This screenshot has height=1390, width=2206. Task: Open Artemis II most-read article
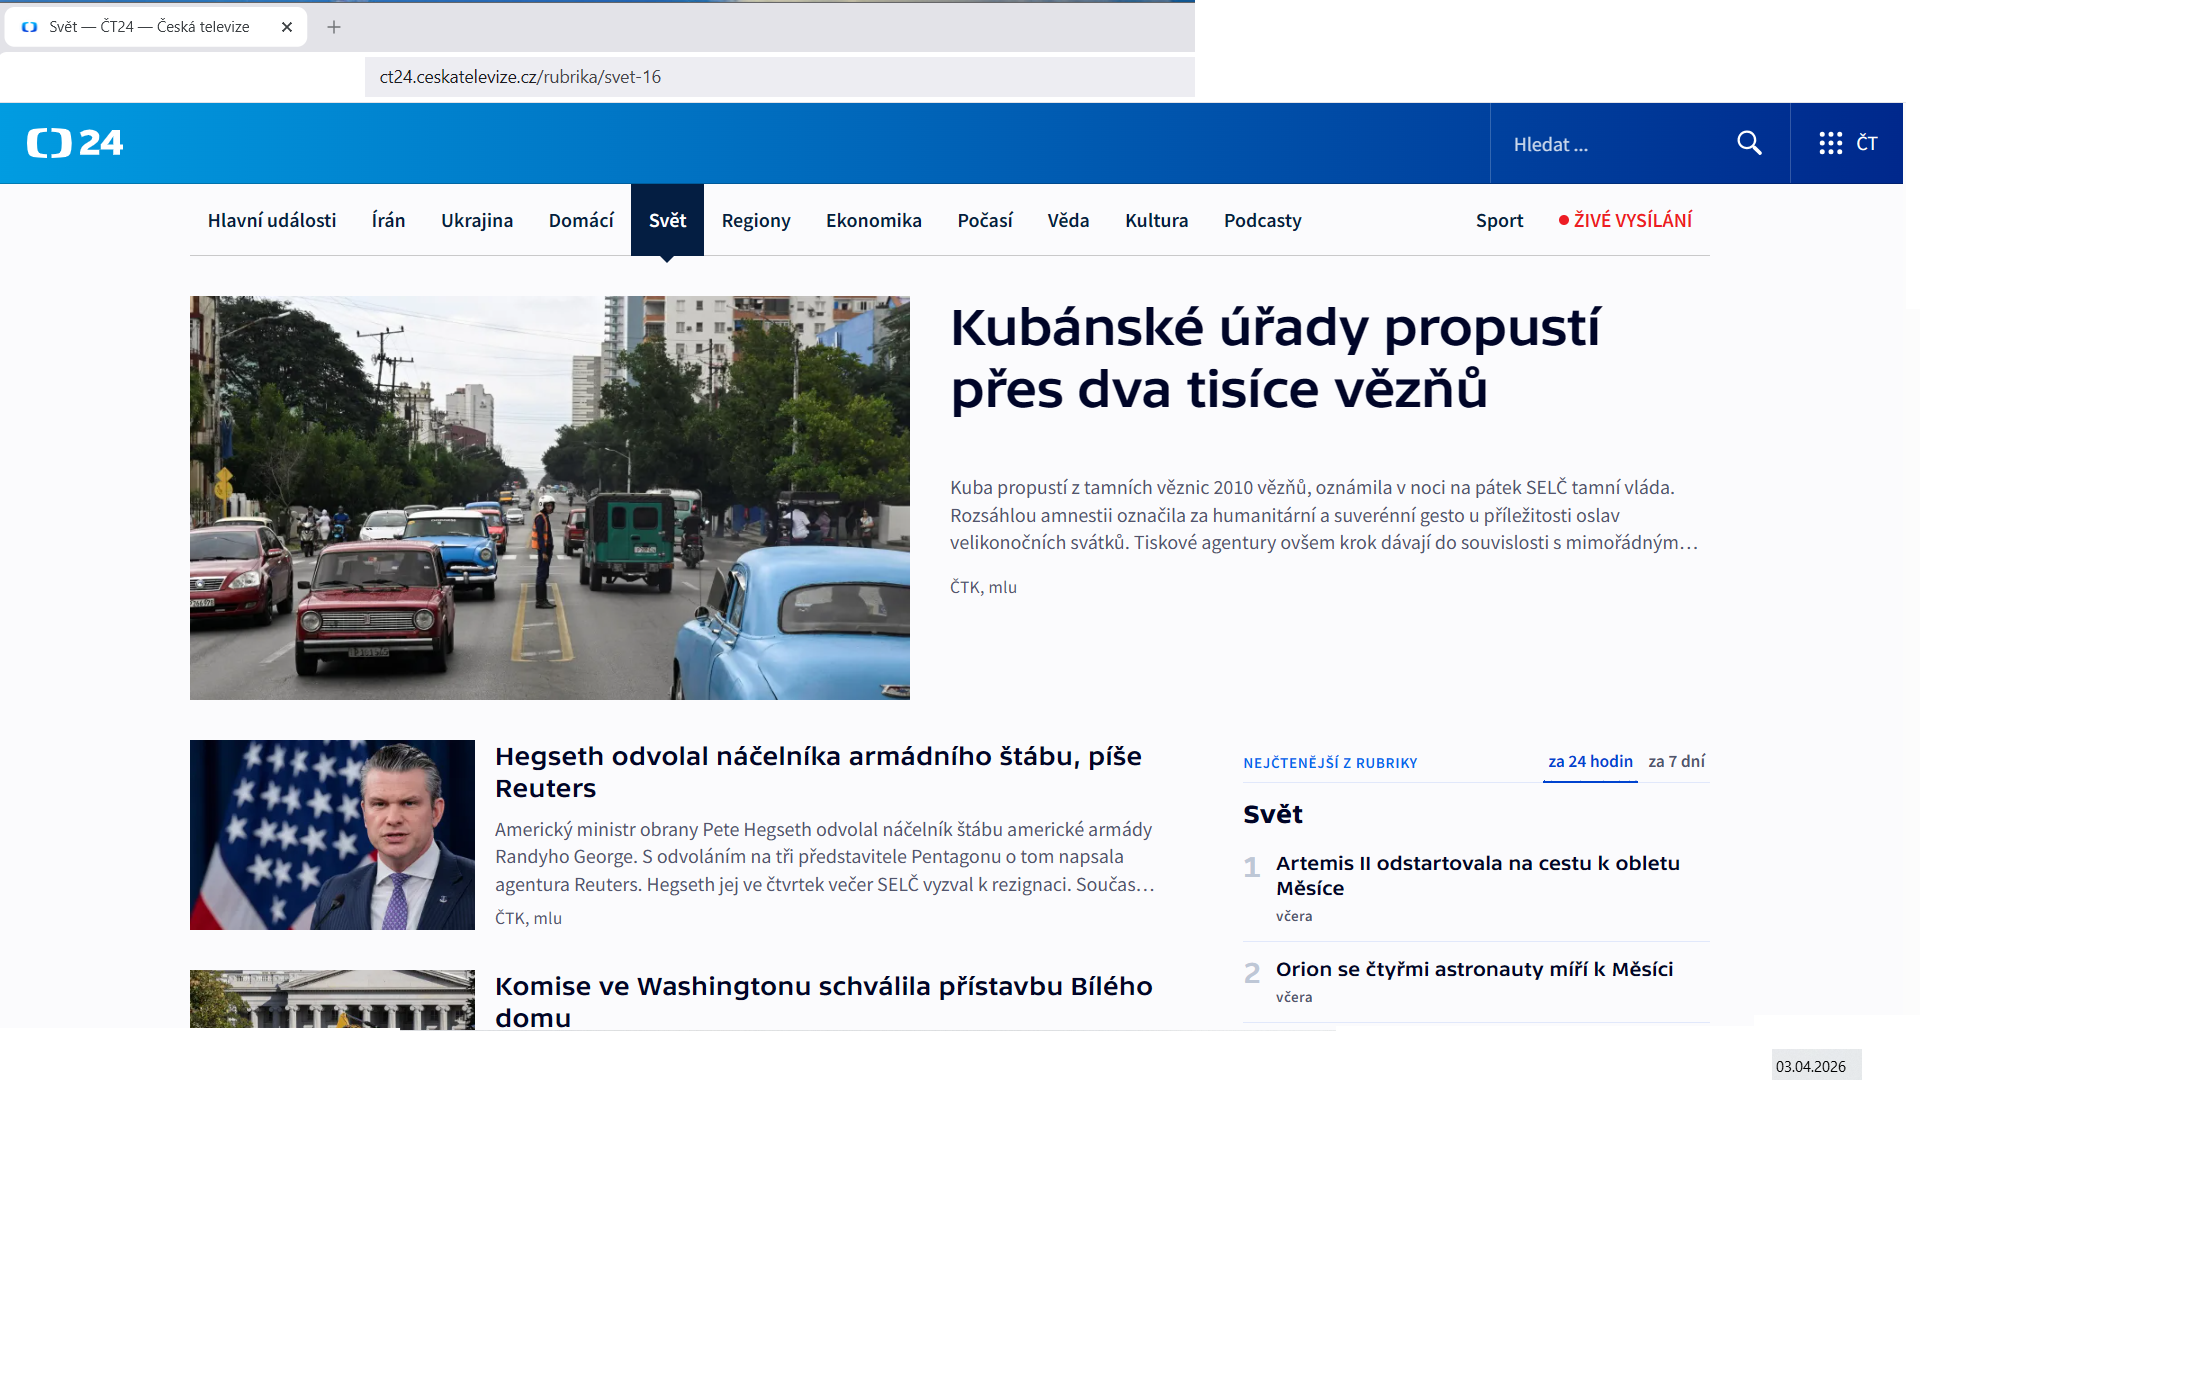pos(1477,875)
